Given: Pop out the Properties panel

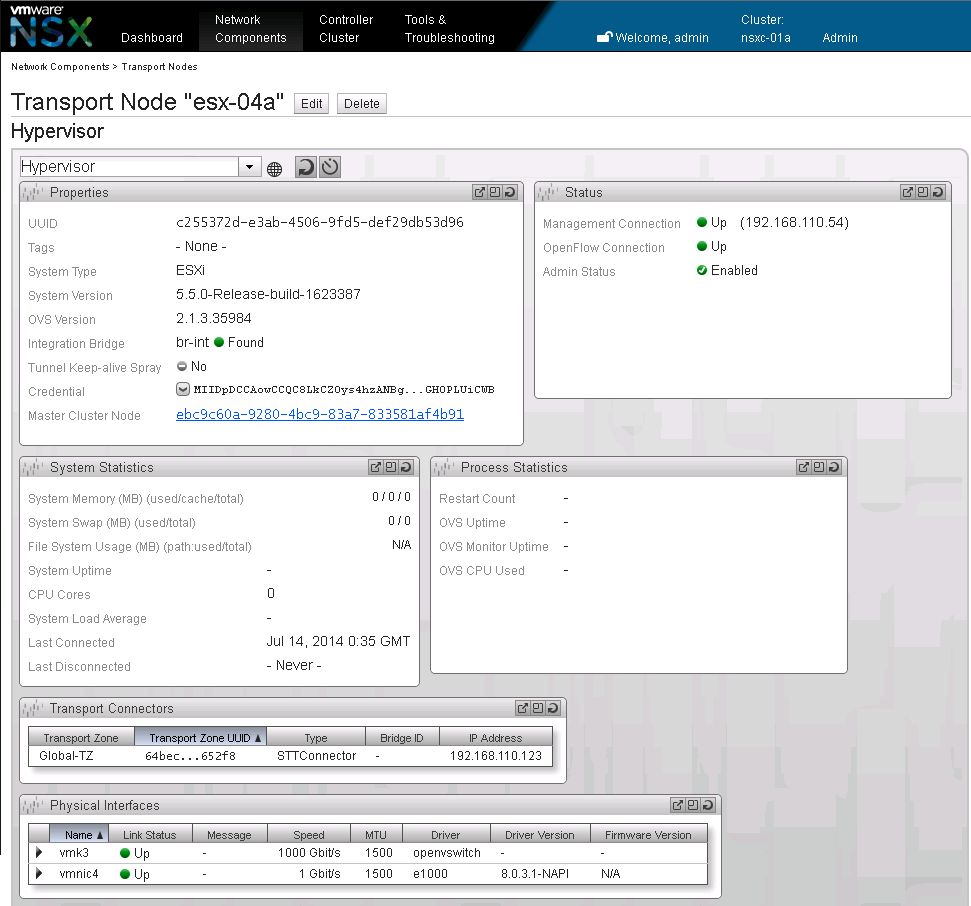Looking at the screenshot, I should [480, 192].
